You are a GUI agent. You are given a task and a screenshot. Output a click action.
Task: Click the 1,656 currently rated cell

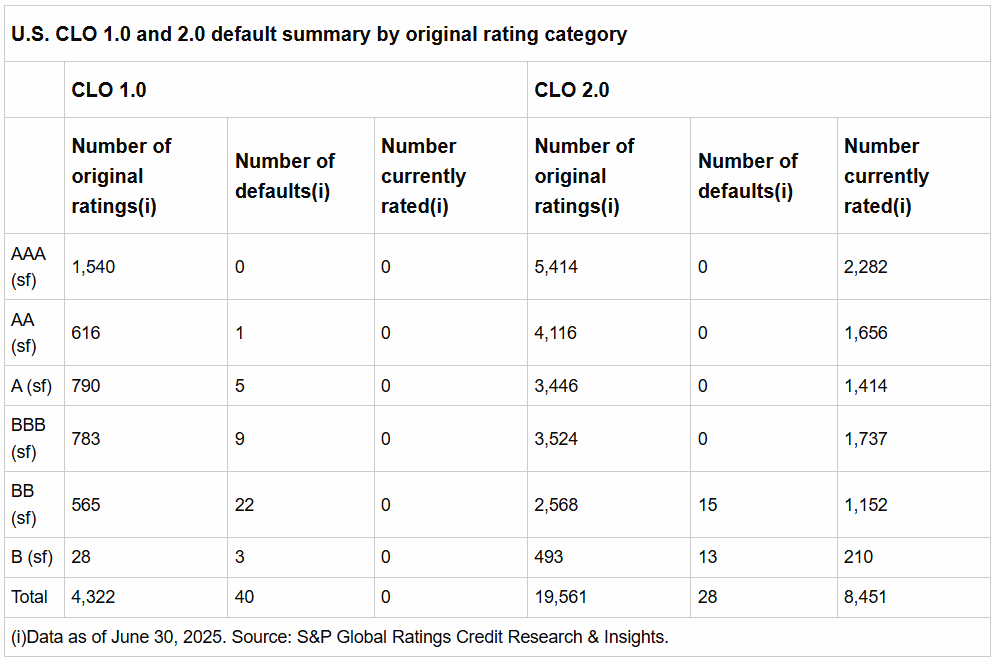pyautogui.click(x=865, y=333)
